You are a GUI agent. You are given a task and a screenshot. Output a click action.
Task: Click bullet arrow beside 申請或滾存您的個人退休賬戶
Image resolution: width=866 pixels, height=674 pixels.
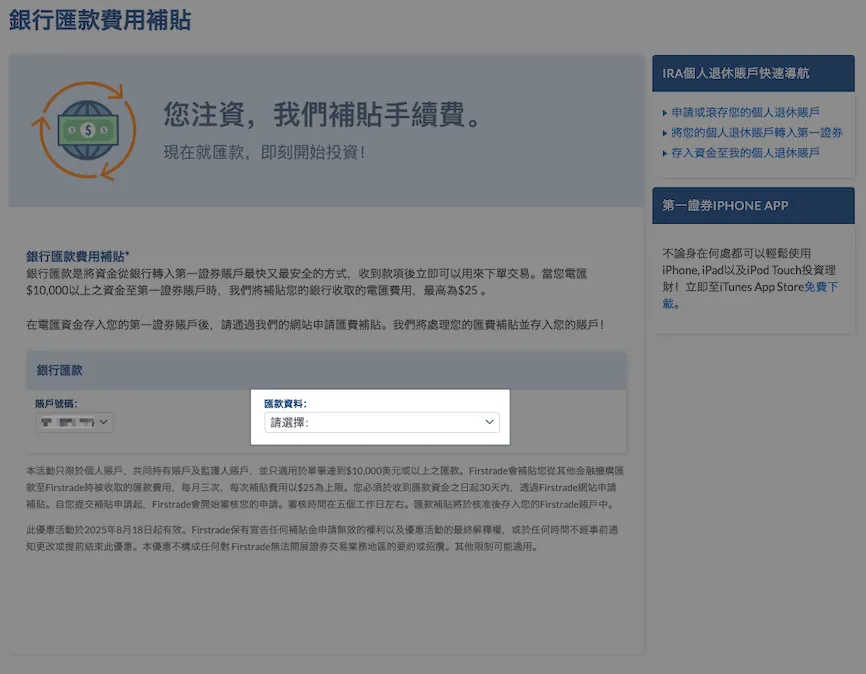click(x=665, y=113)
